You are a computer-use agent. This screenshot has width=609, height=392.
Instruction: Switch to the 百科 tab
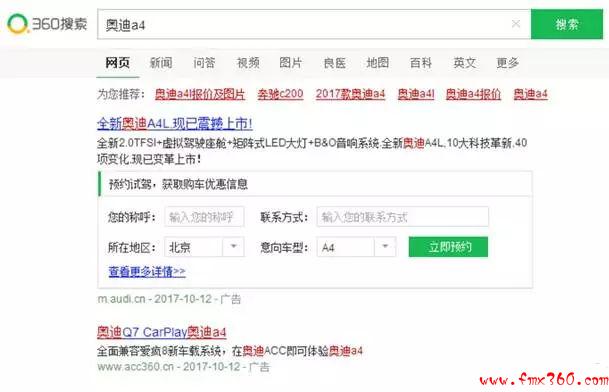click(421, 63)
